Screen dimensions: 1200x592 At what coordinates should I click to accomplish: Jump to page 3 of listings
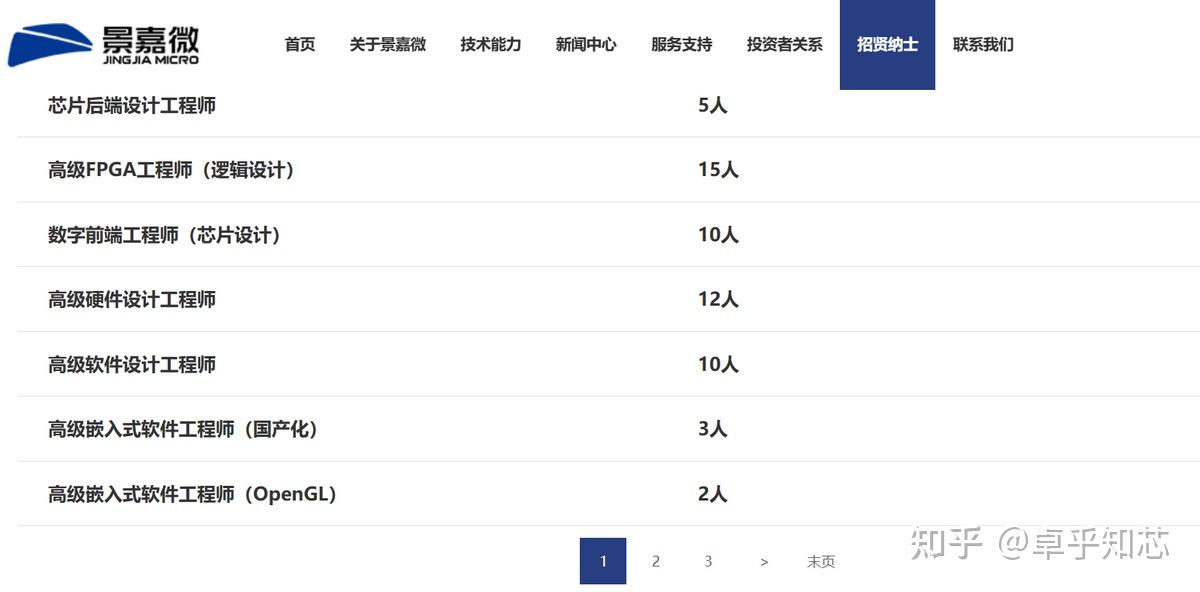708,561
